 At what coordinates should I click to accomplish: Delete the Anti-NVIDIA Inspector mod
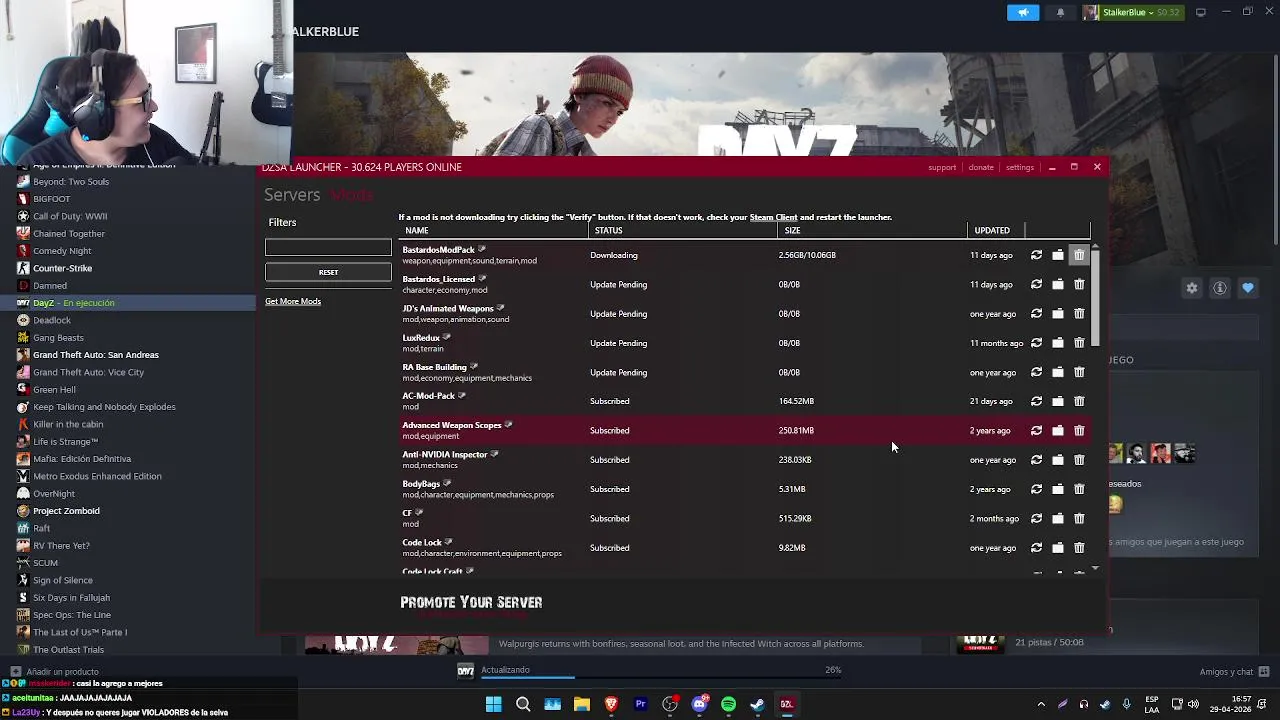[x=1079, y=460]
